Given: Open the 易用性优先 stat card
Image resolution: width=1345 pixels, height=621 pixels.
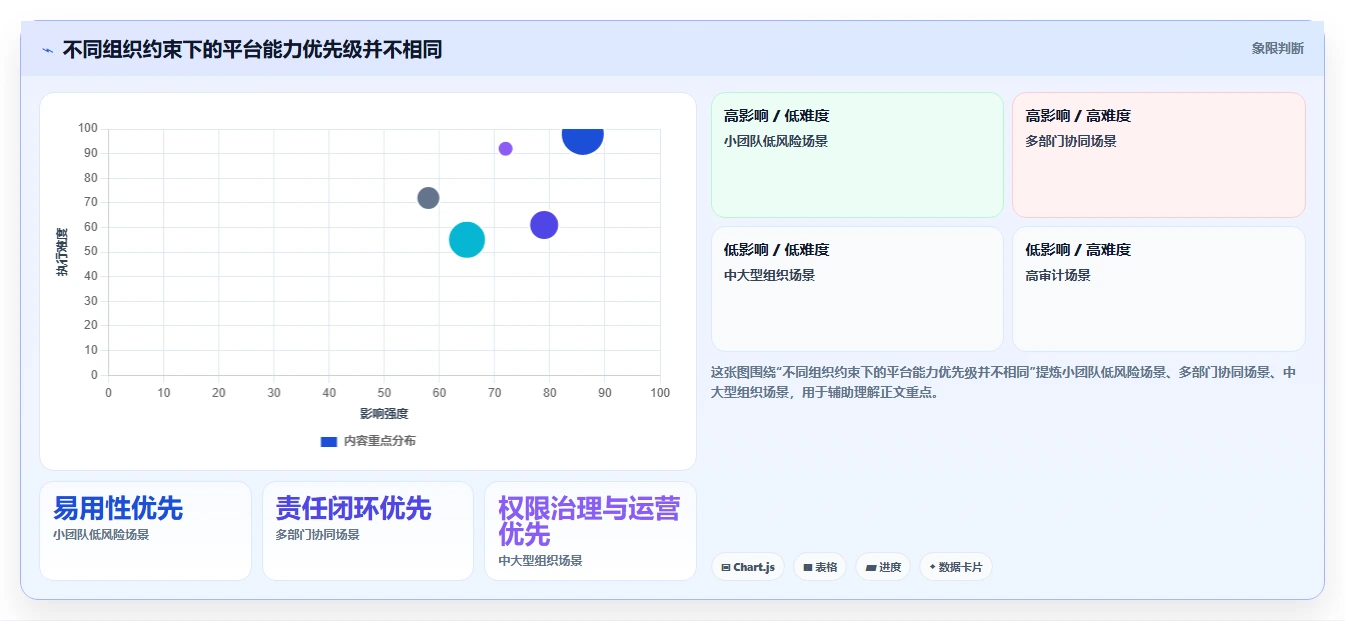Looking at the screenshot, I should click(x=145, y=531).
